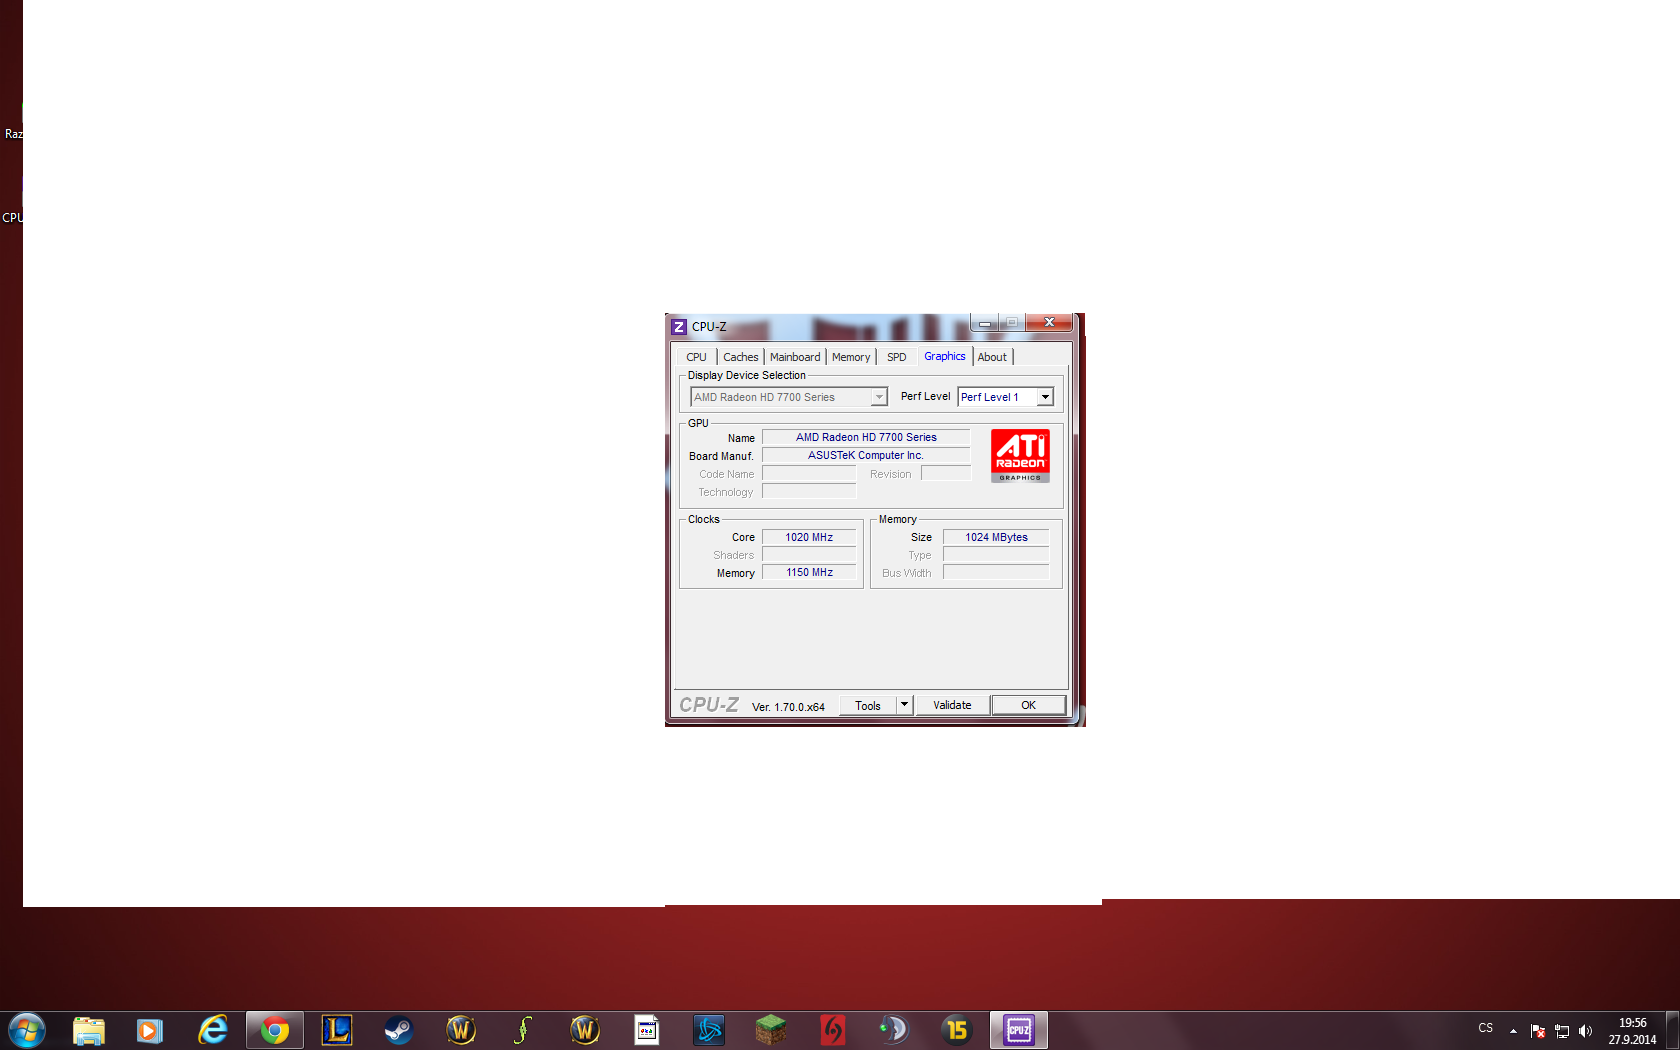This screenshot has width=1680, height=1050.
Task: Click the Minecraft grass block icon
Action: [770, 1030]
